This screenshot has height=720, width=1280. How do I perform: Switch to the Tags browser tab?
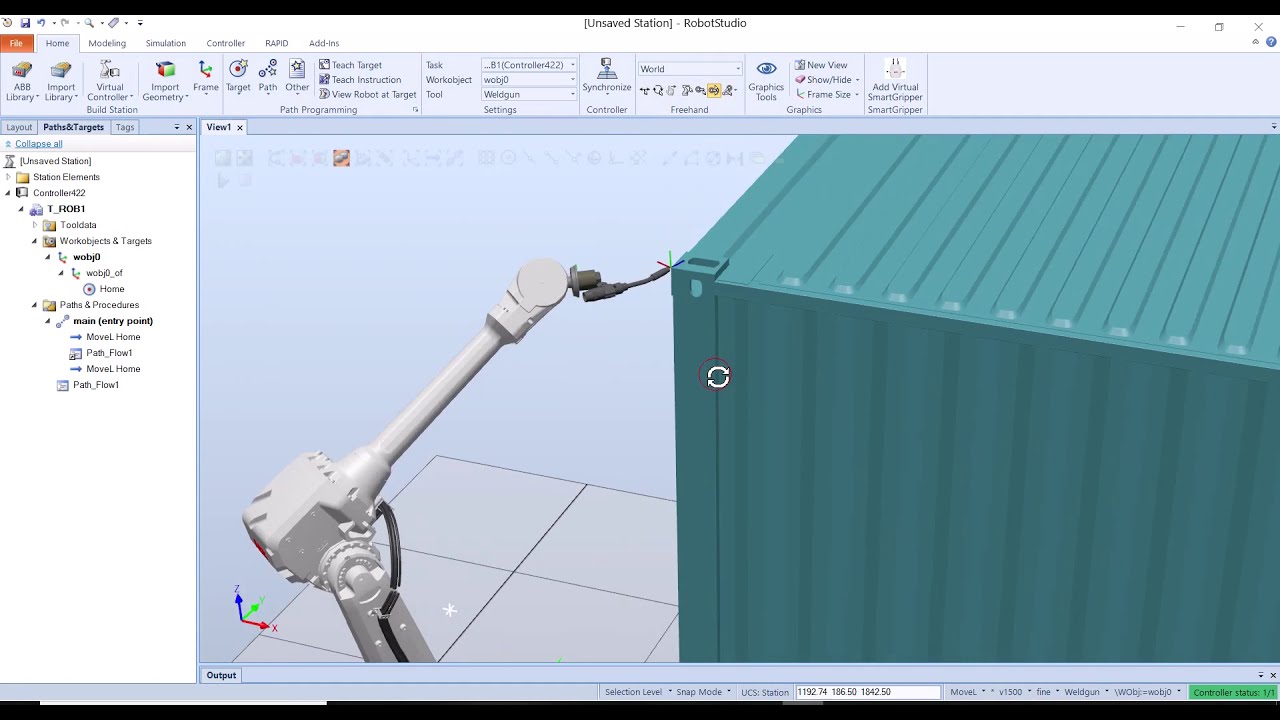(125, 127)
